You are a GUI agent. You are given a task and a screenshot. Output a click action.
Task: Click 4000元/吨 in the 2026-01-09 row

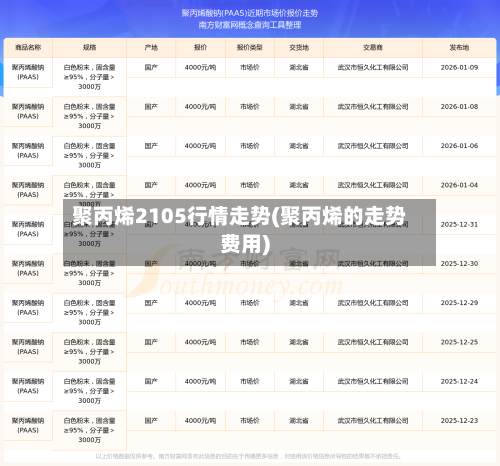[200, 67]
